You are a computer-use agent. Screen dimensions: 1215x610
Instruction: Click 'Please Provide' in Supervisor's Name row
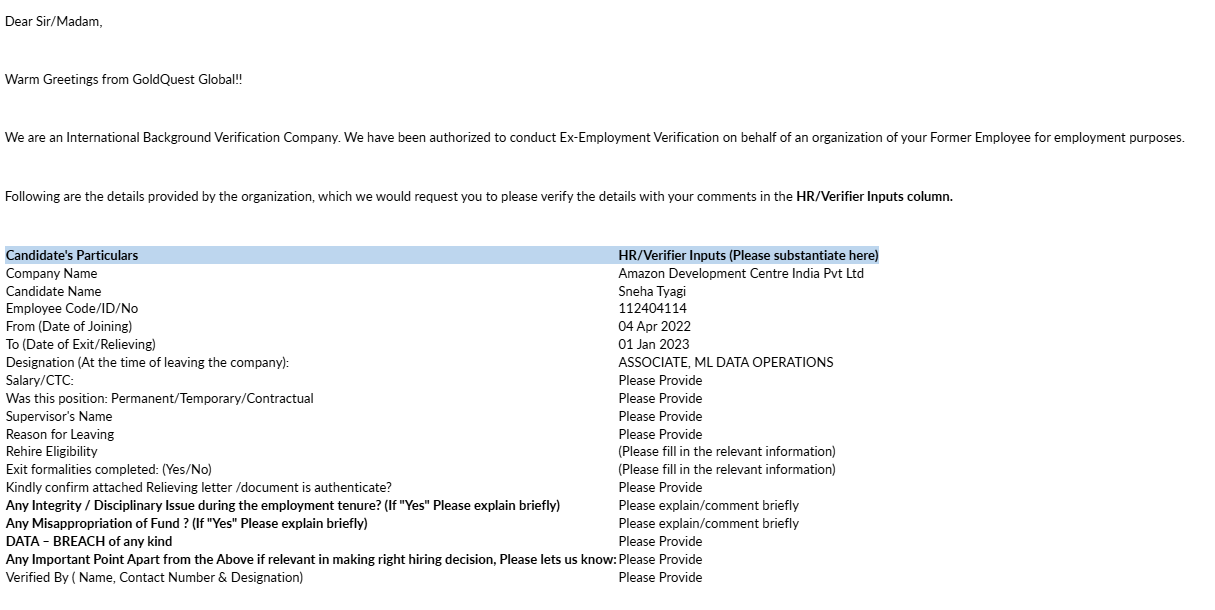tap(660, 417)
